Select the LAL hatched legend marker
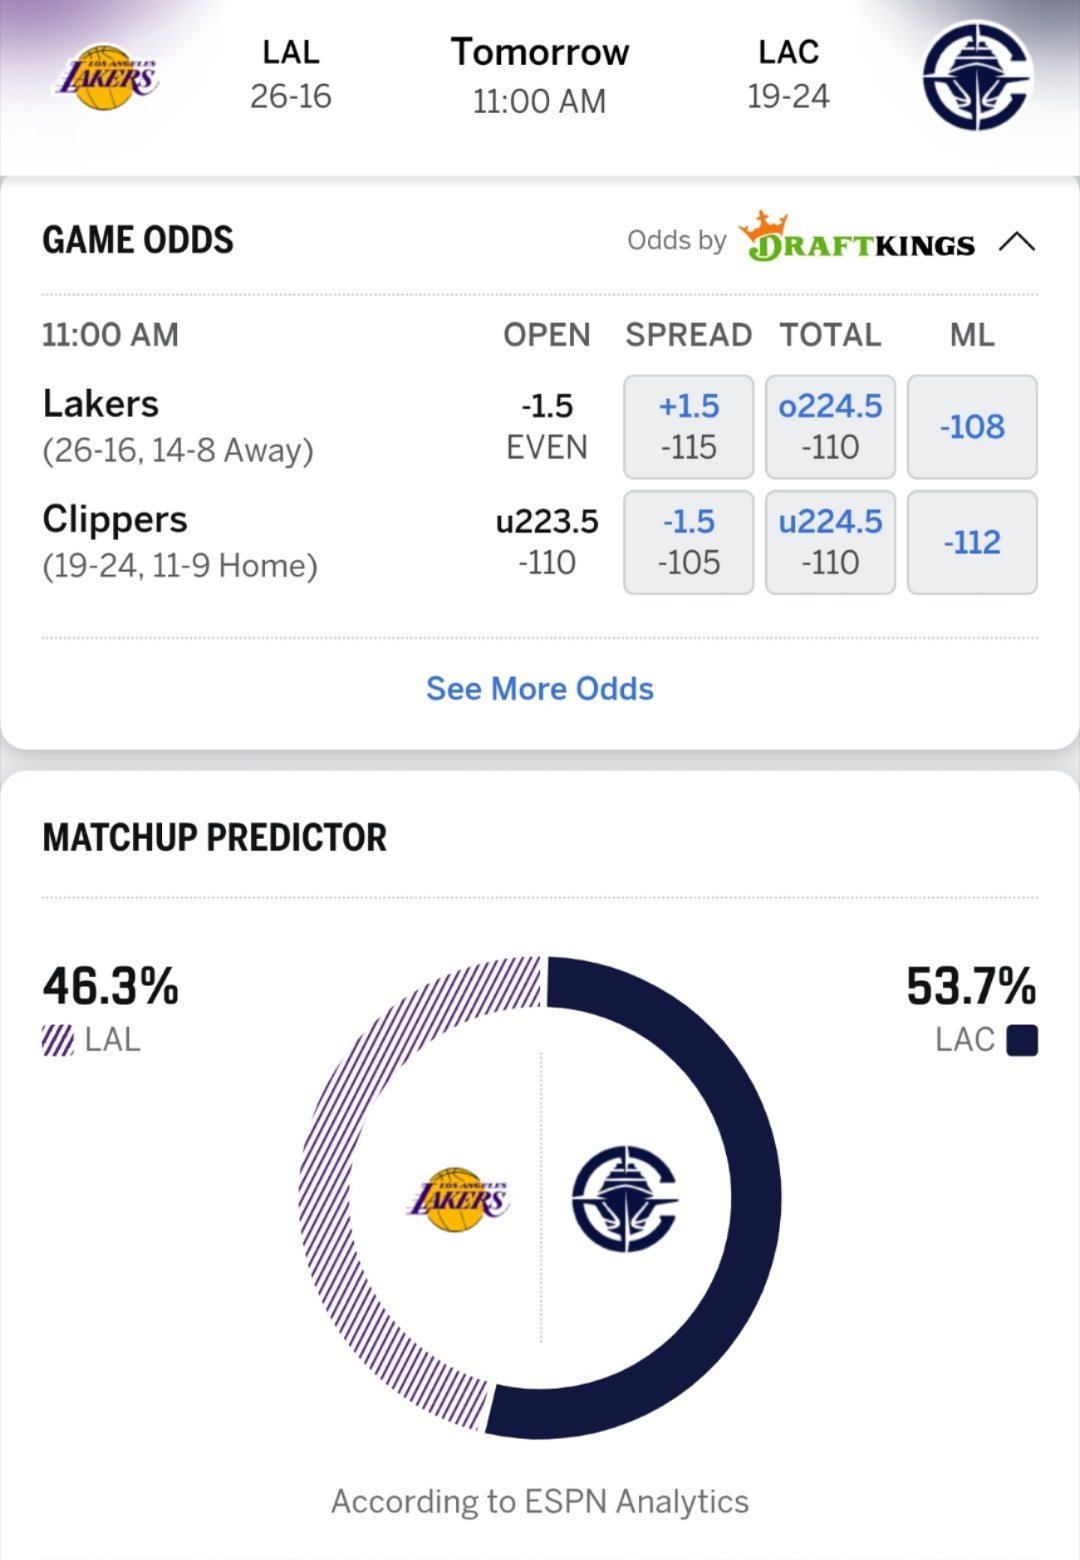Screen dimensions: 1080x1560 [60, 1038]
